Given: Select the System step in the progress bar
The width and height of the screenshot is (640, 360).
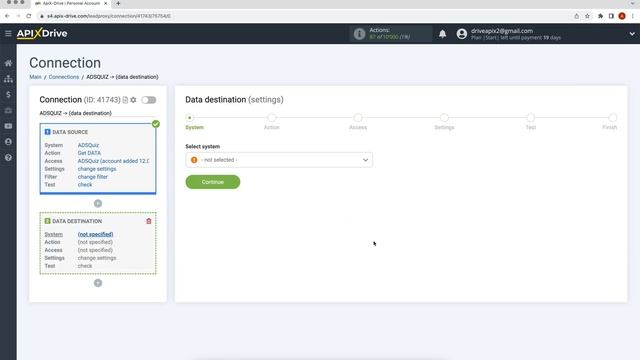Looking at the screenshot, I should pos(189,118).
